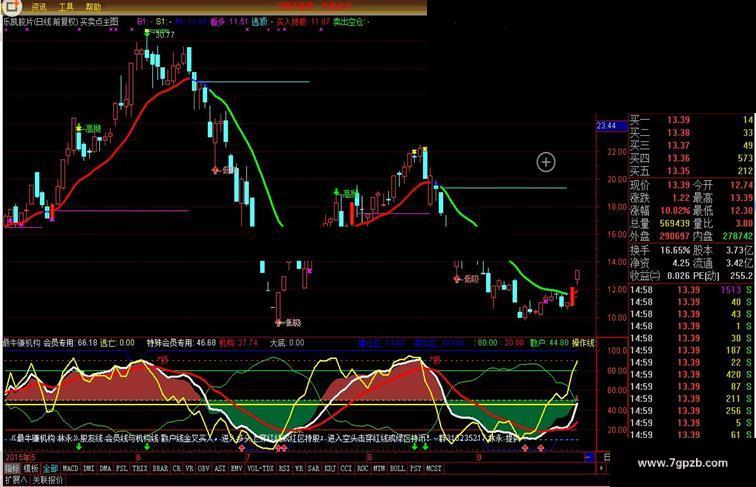
Task: Click the 买二 bid price 13.38
Action: coord(678,133)
